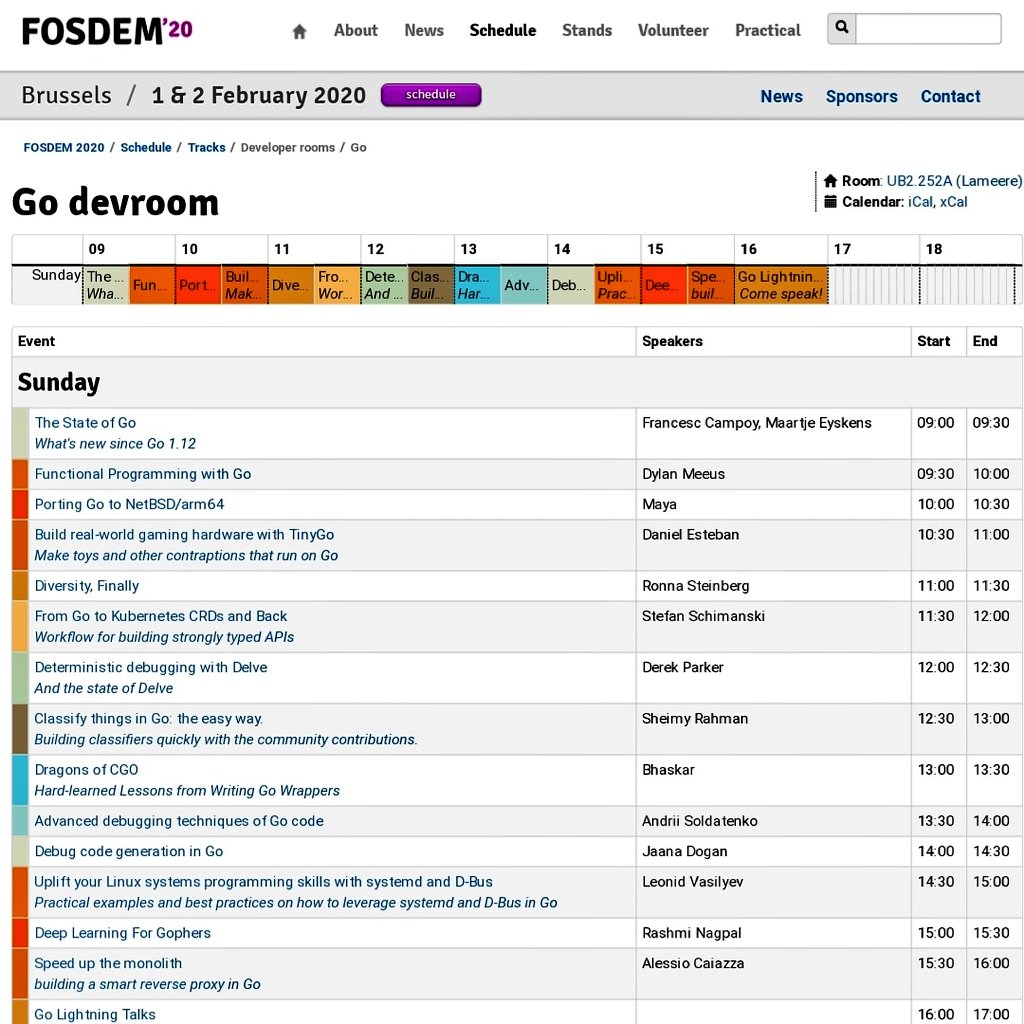Open 'Debug code generation in Go' talk

(129, 852)
